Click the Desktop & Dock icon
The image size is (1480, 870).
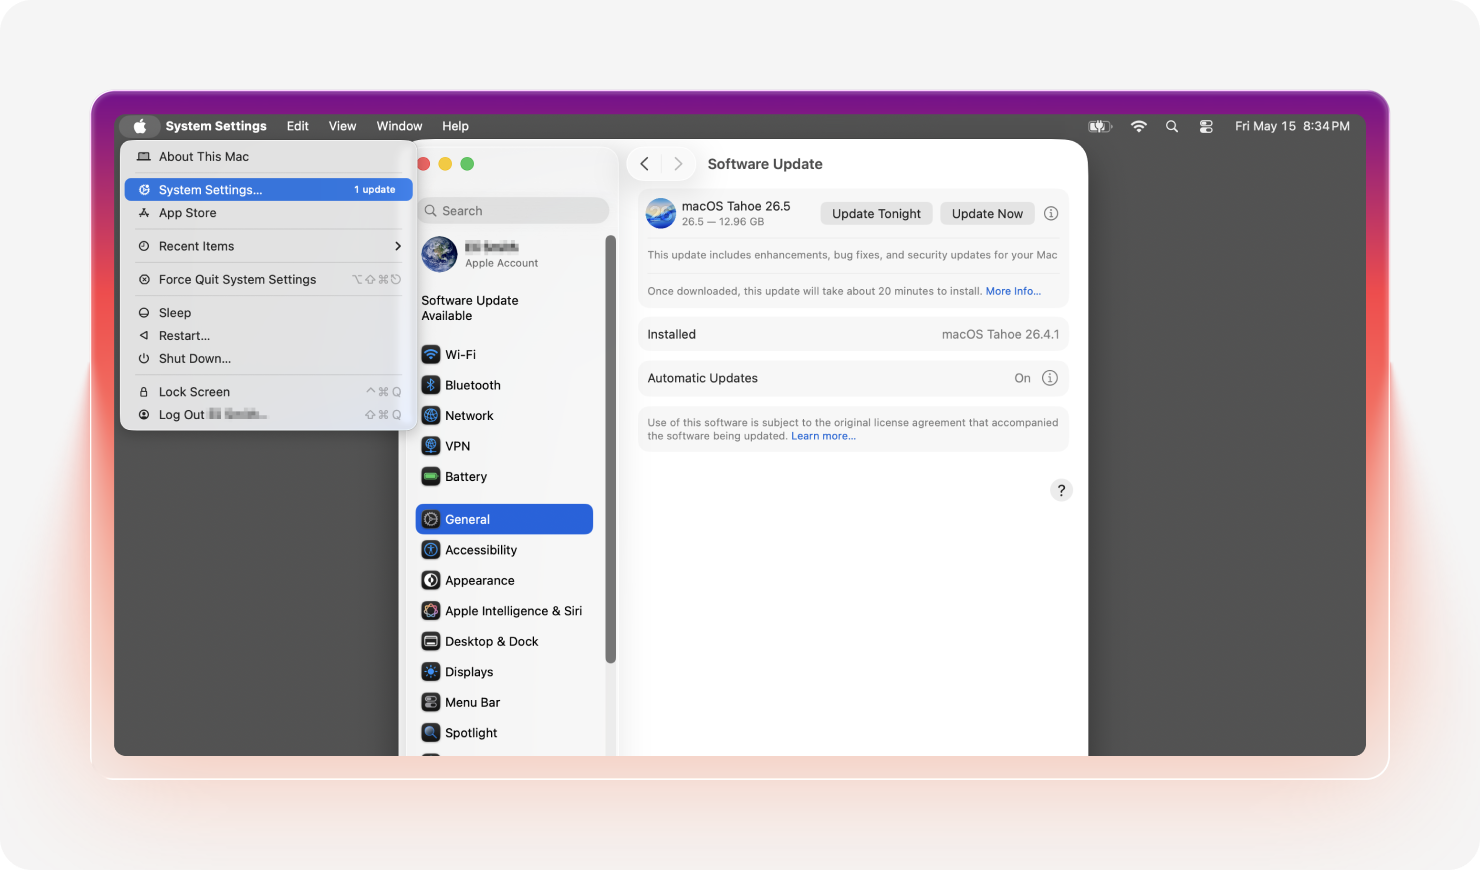click(431, 642)
